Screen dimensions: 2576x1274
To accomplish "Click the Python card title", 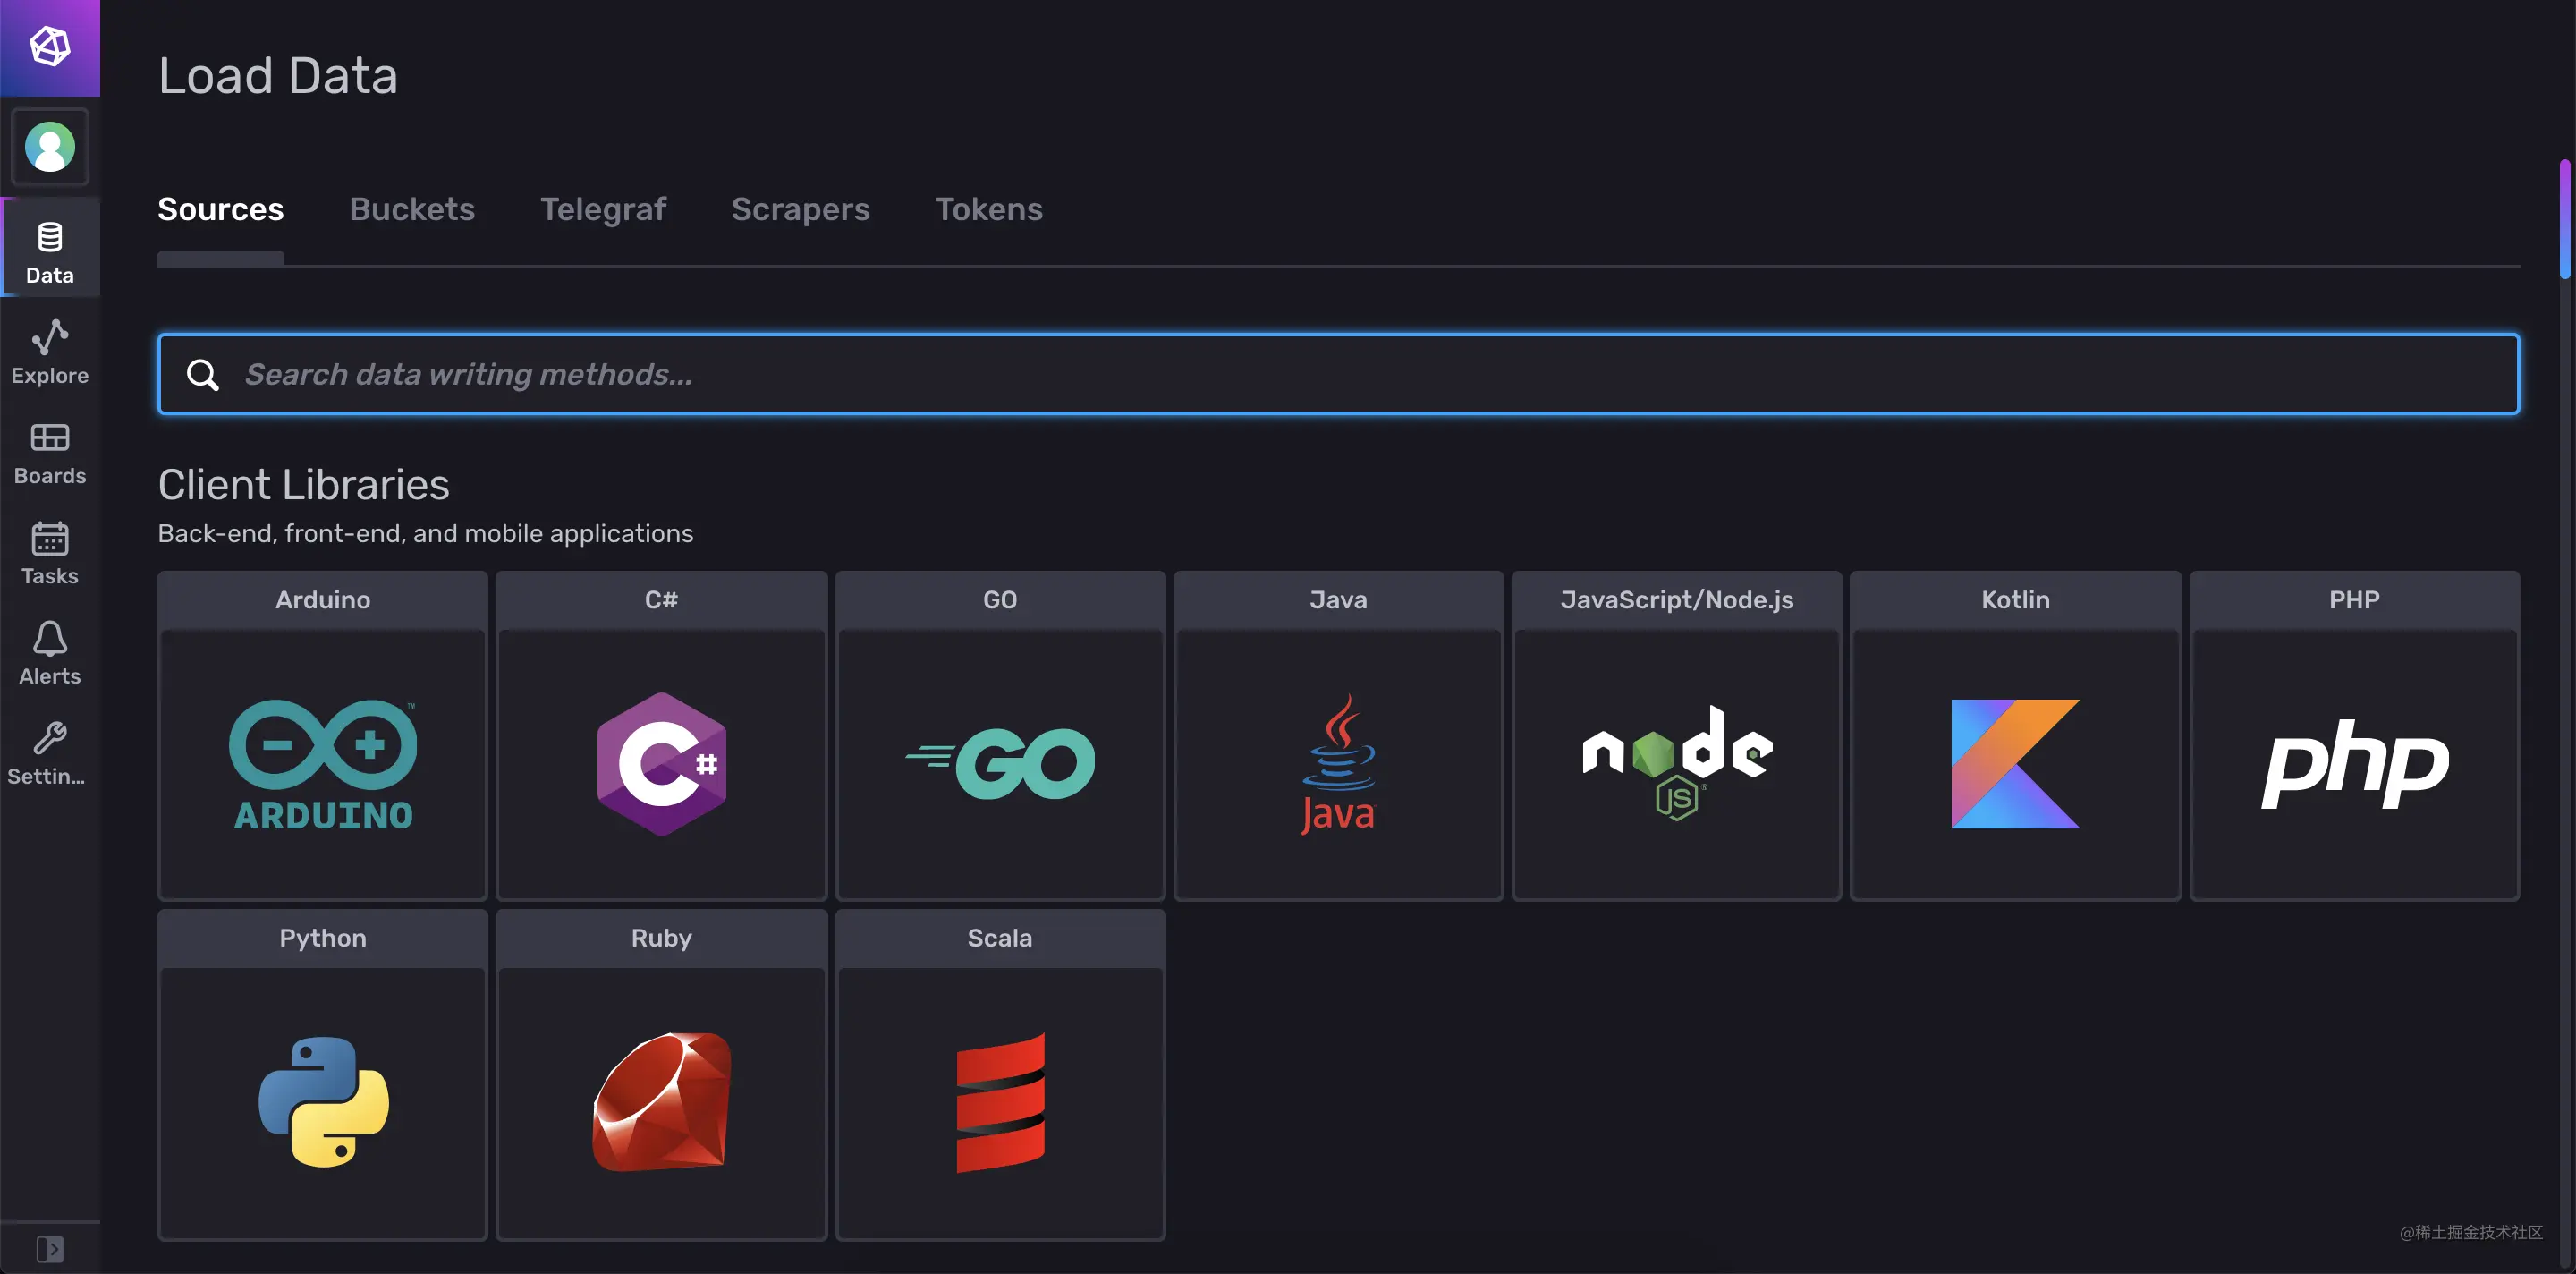I will pos(323,938).
